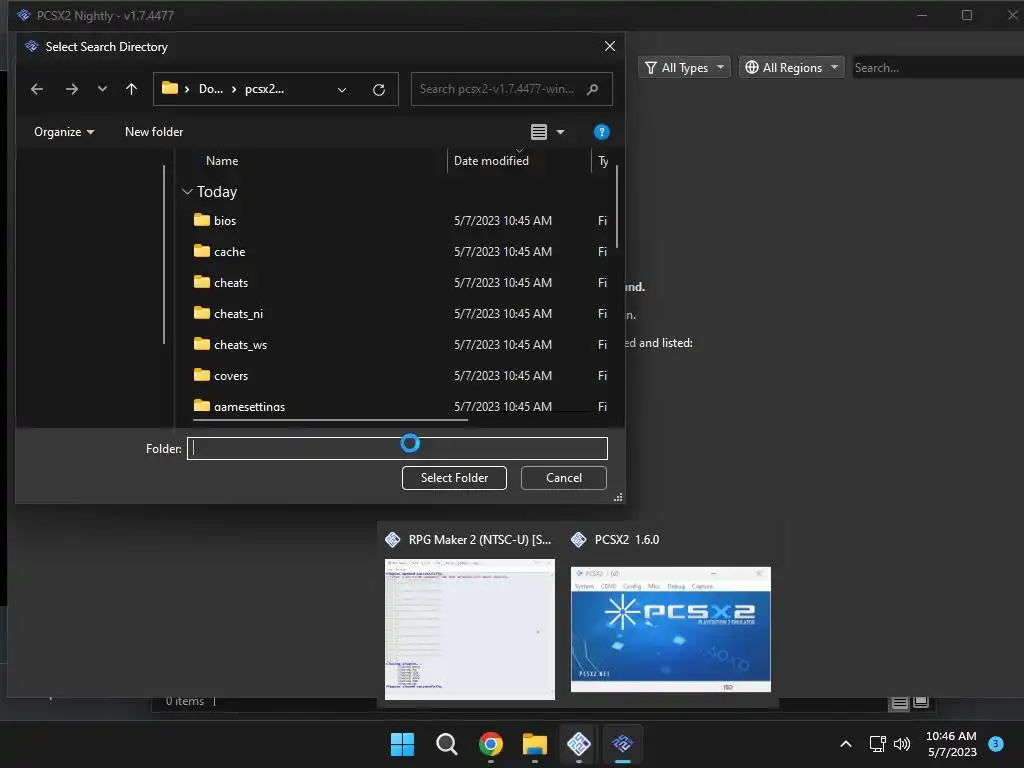Open All Regions filter in PCSX2
Screen dimensions: 1024x768
(x=792, y=67)
